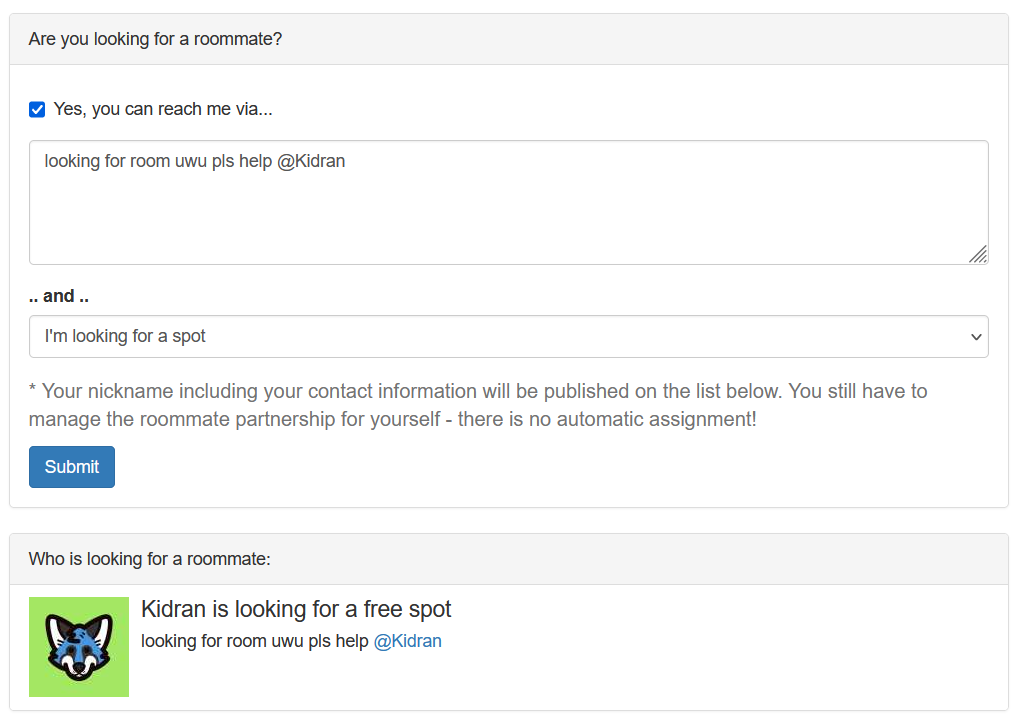Open the @Kidran link in the roommate listing
The image size is (1018, 721).
tap(407, 641)
